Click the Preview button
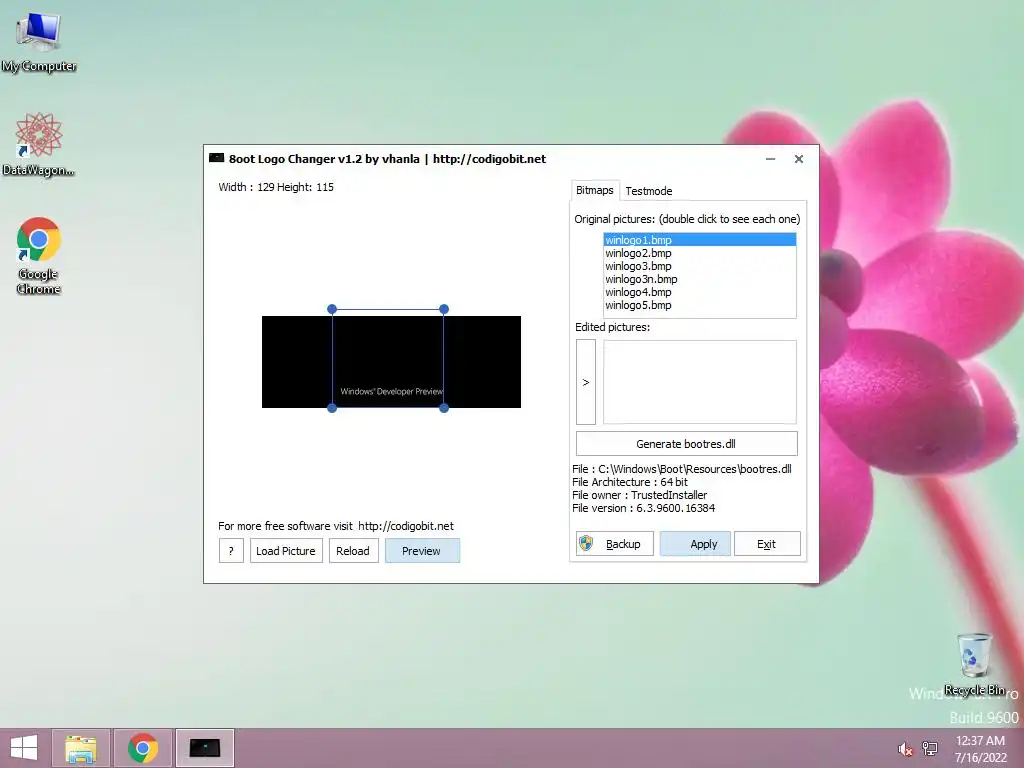Screen dimensions: 1024x768 [x=422, y=551]
